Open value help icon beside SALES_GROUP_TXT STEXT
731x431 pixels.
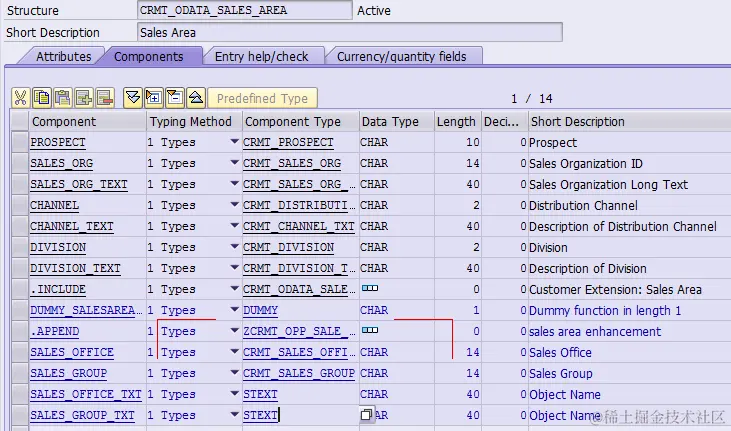coord(366,415)
